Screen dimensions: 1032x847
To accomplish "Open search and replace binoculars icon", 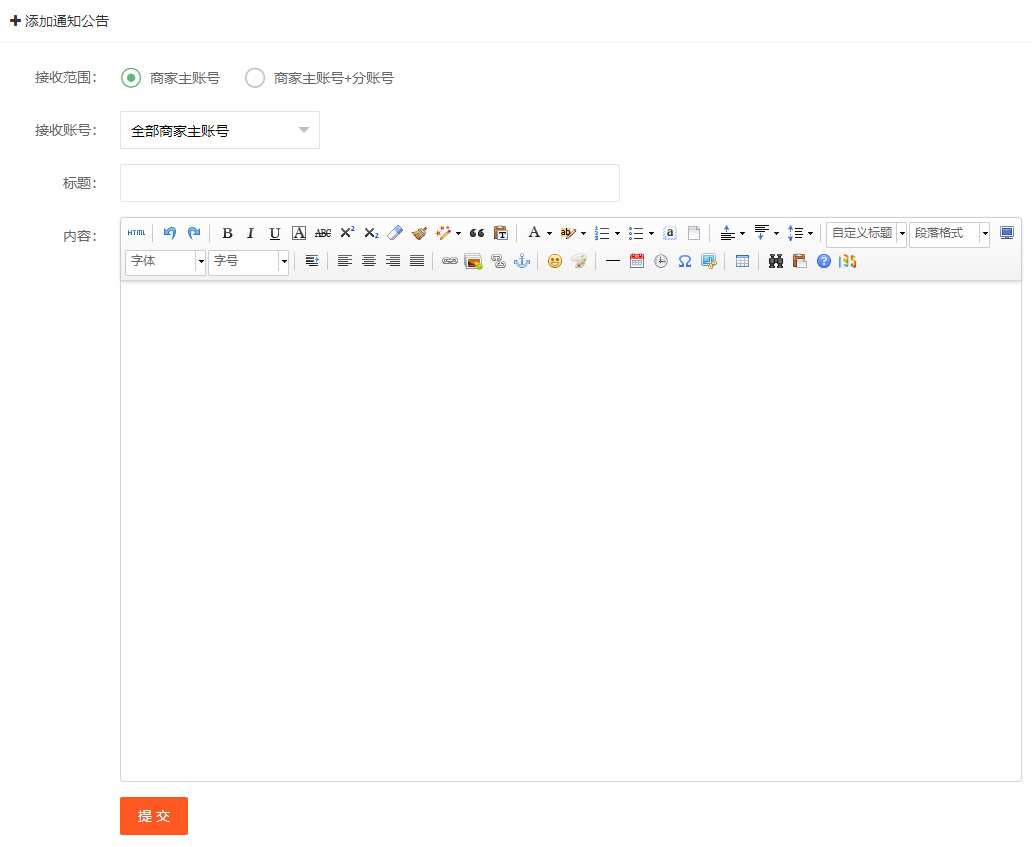I will point(775,261).
